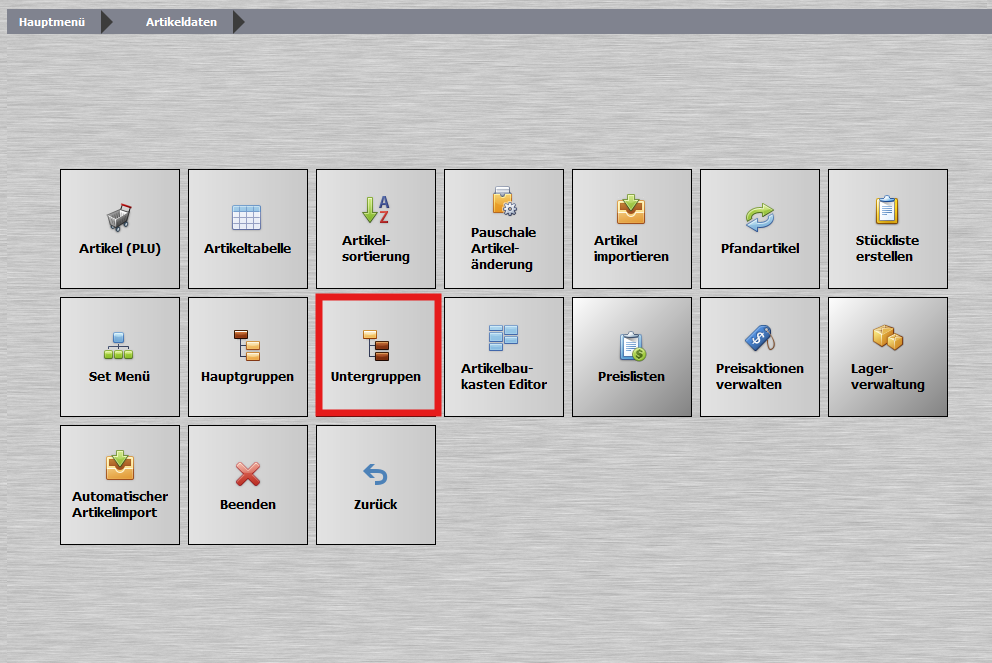Select the highlighted Untergruppen tile
This screenshot has width=992, height=663.
coord(376,357)
